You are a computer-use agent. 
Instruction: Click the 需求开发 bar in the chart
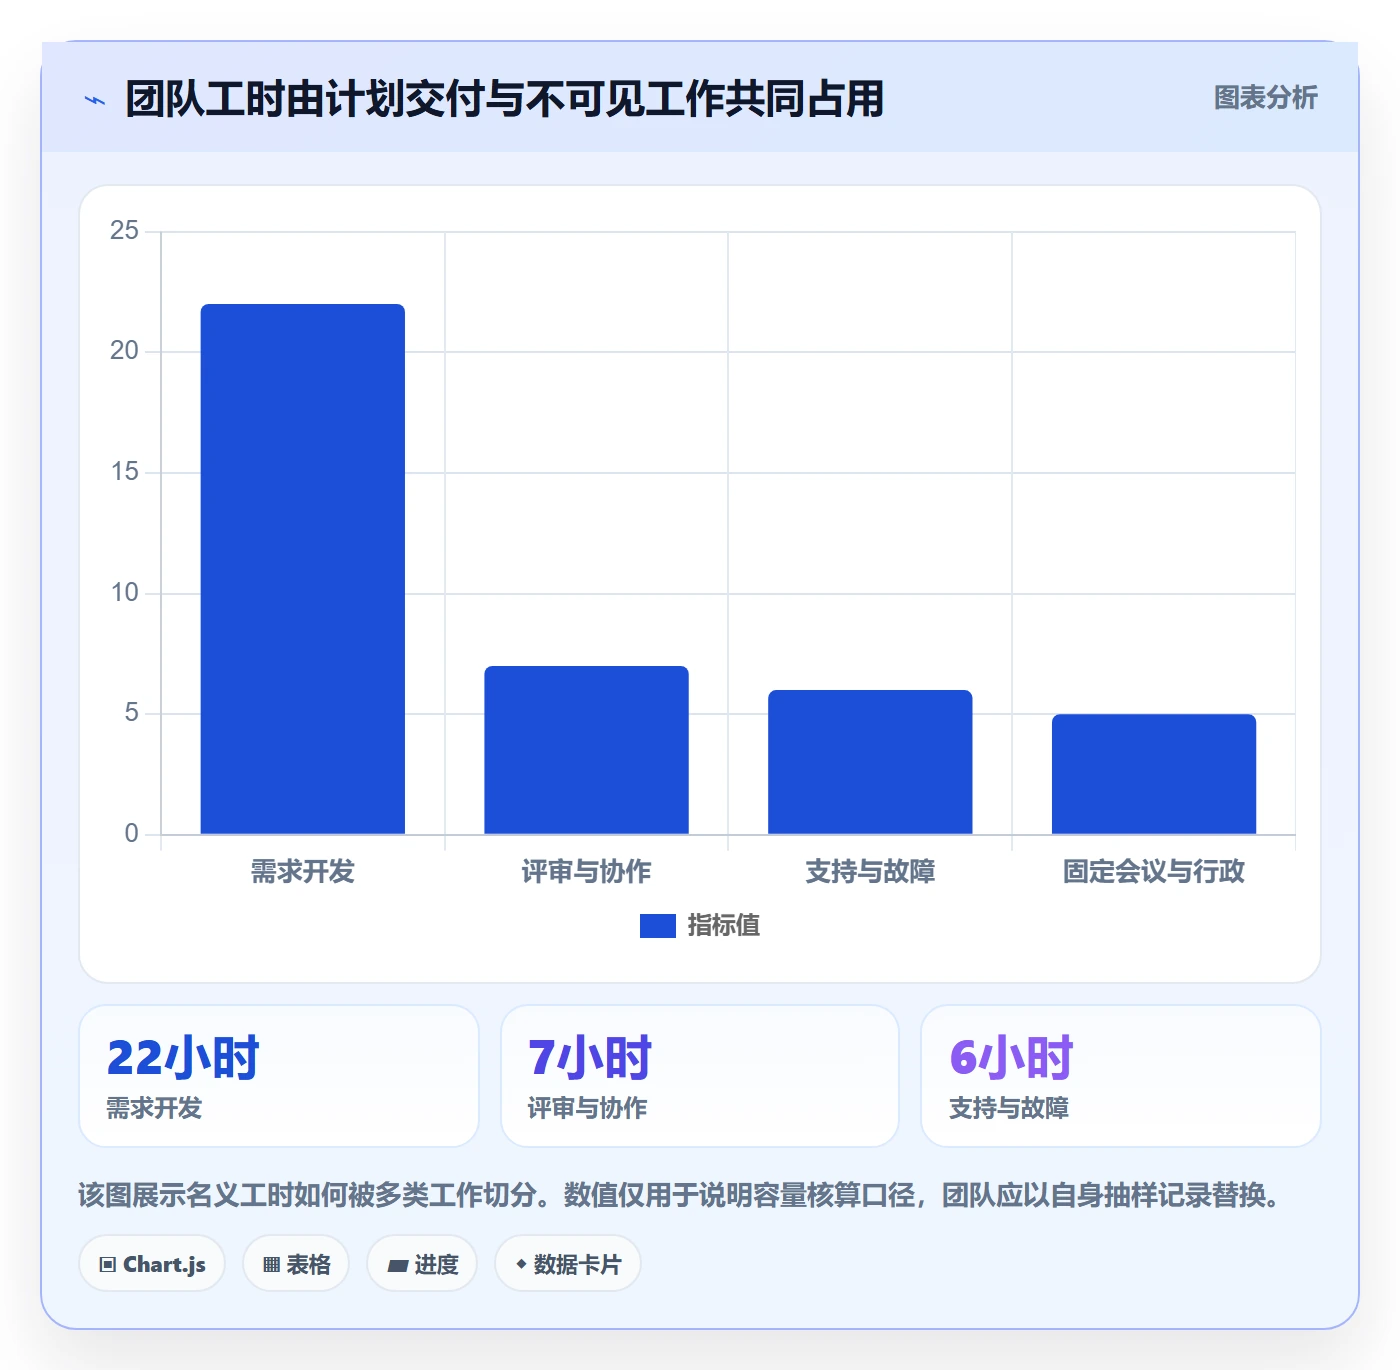click(303, 569)
